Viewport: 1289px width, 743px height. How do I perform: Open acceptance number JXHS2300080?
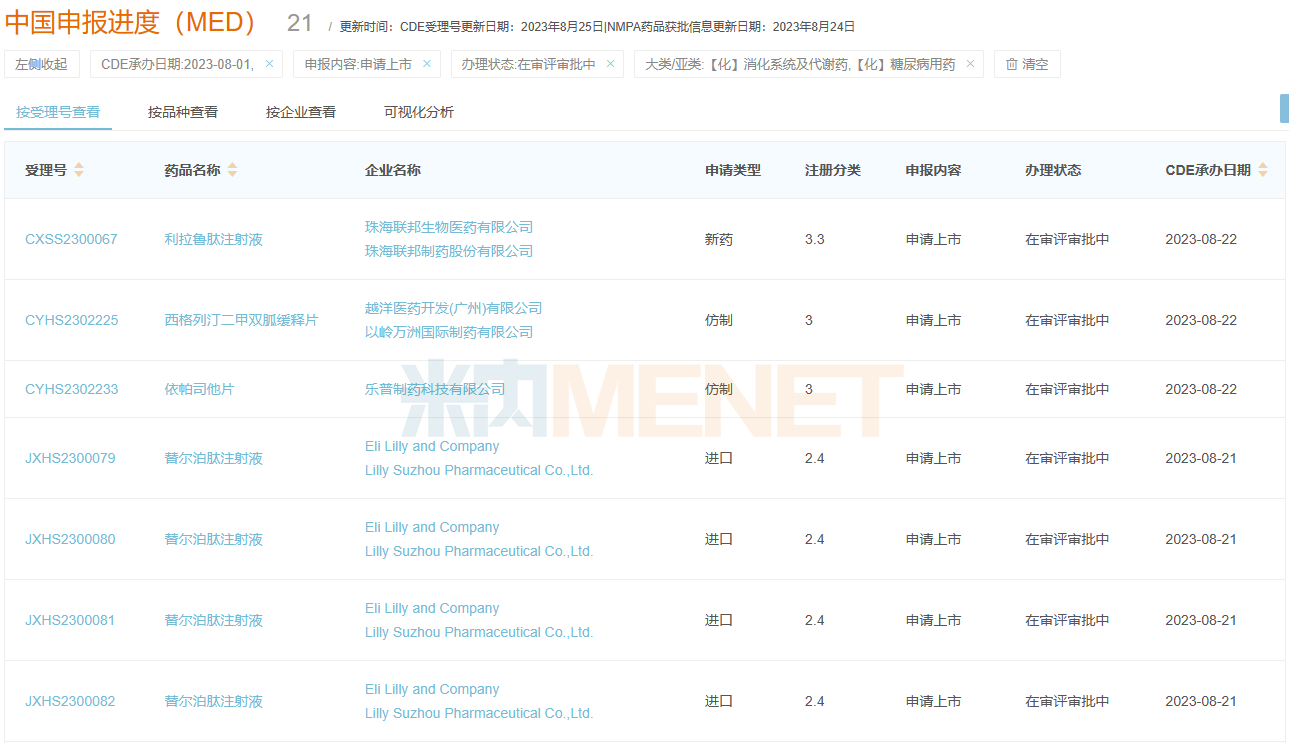(70, 539)
